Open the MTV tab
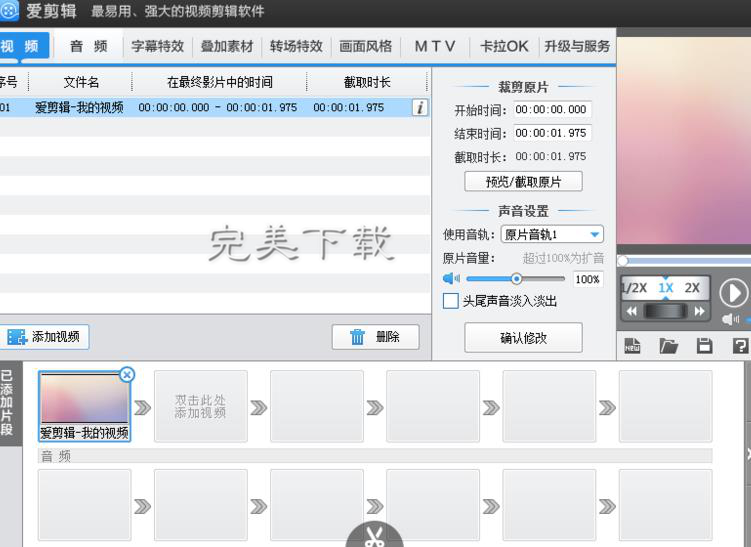Image resolution: width=751 pixels, height=547 pixels. [x=435, y=46]
